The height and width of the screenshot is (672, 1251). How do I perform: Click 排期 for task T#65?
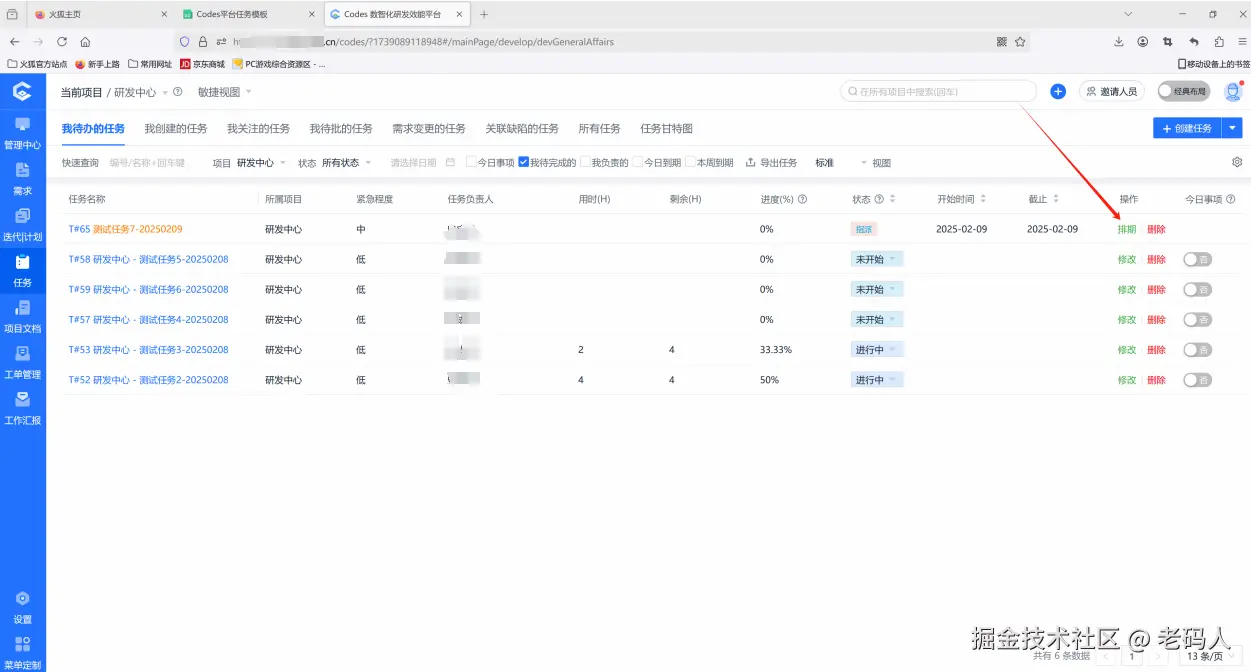1127,229
